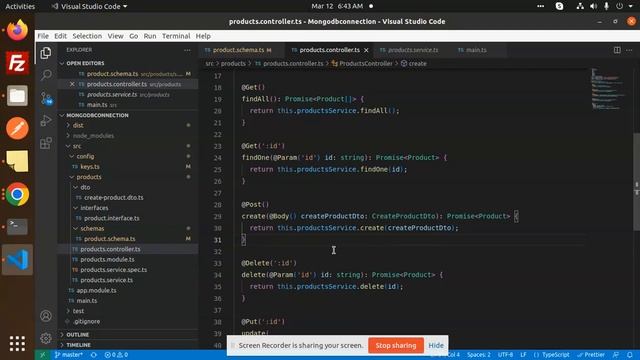
Task: Open app.module.ts file
Action: (96, 290)
